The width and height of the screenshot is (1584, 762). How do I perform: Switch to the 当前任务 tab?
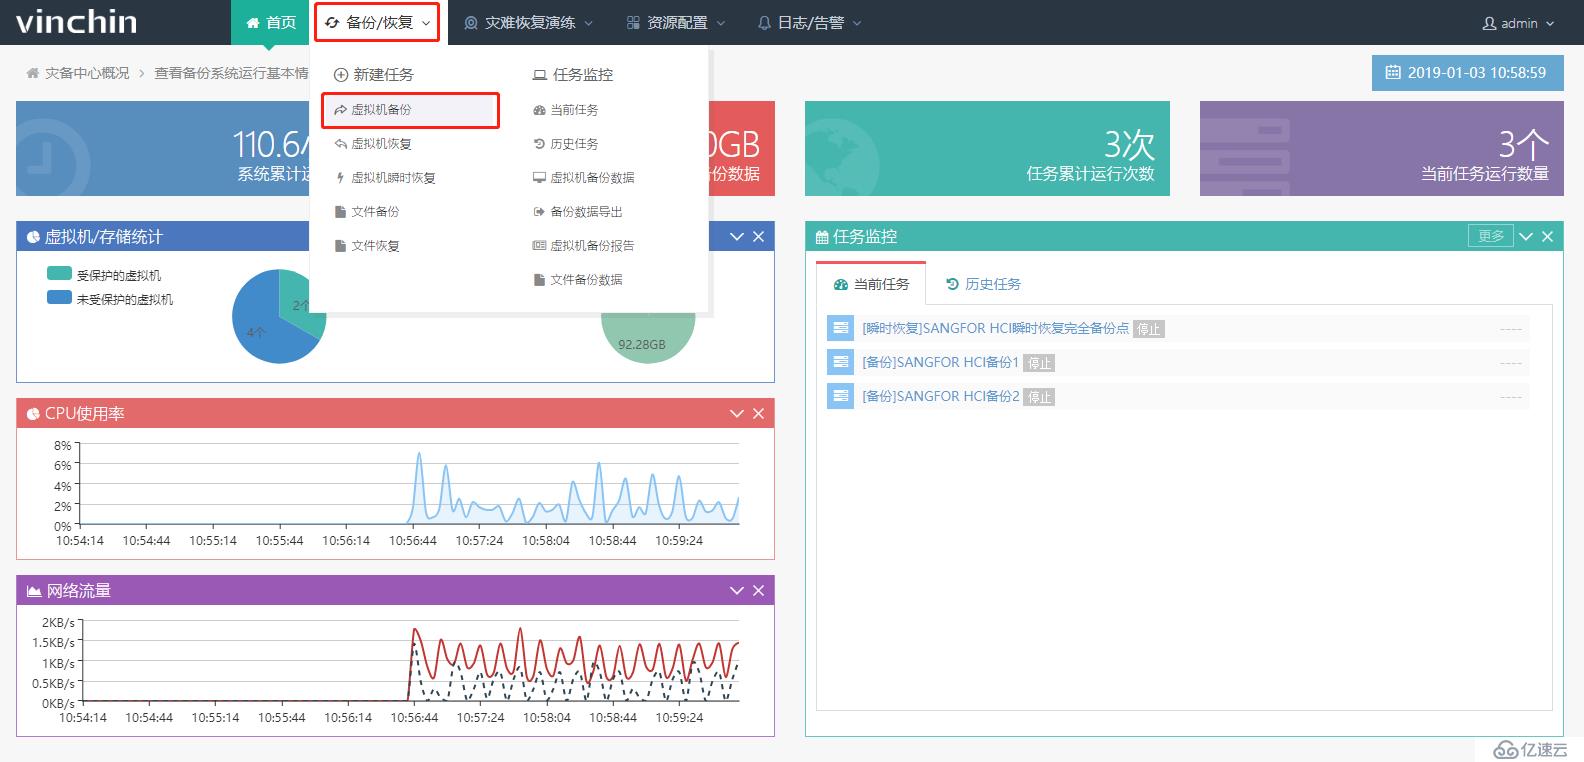(871, 284)
